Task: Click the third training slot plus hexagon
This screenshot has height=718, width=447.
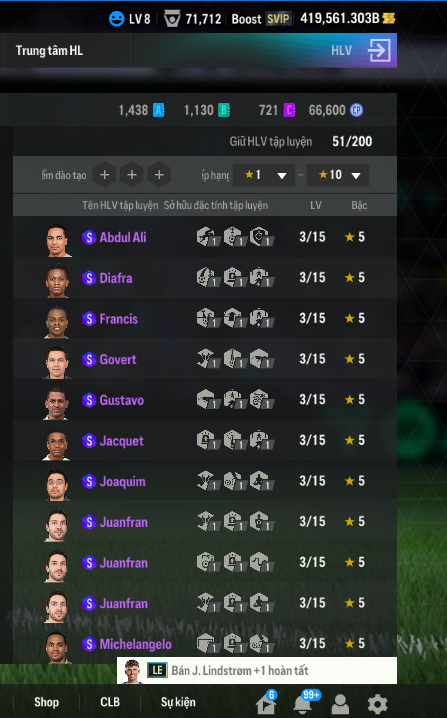Action: click(x=159, y=174)
